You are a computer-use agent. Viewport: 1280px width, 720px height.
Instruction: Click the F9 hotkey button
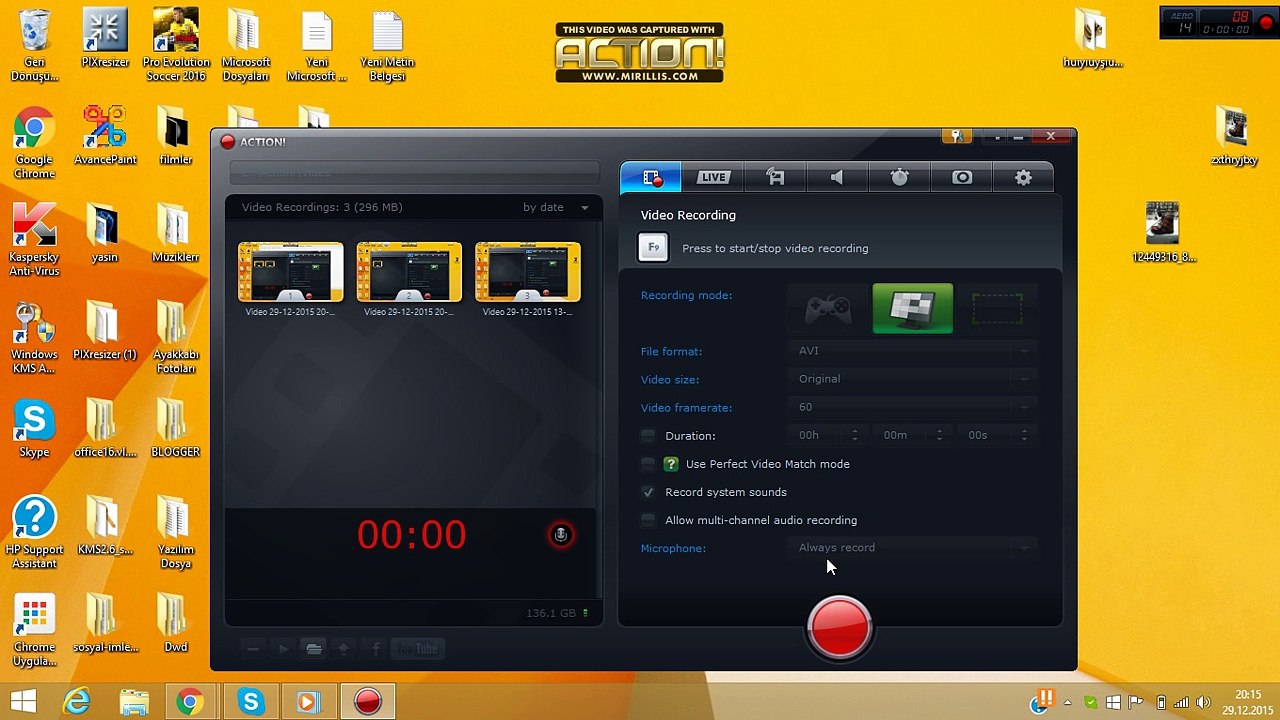pos(653,247)
